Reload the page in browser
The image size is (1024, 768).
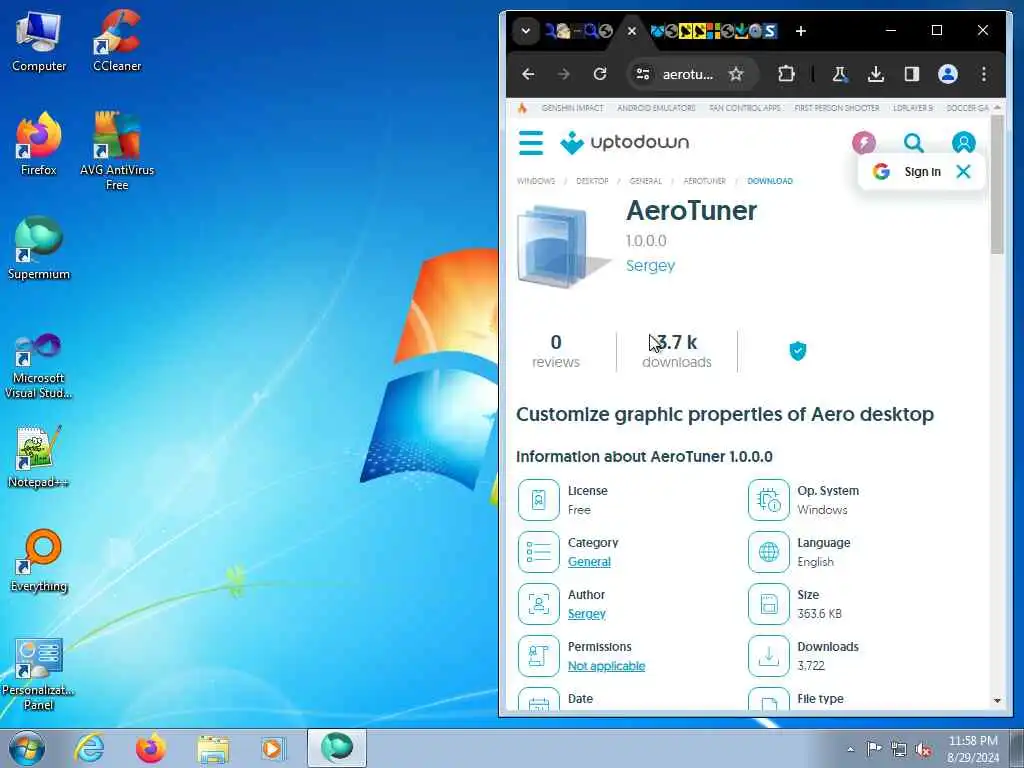coord(600,74)
